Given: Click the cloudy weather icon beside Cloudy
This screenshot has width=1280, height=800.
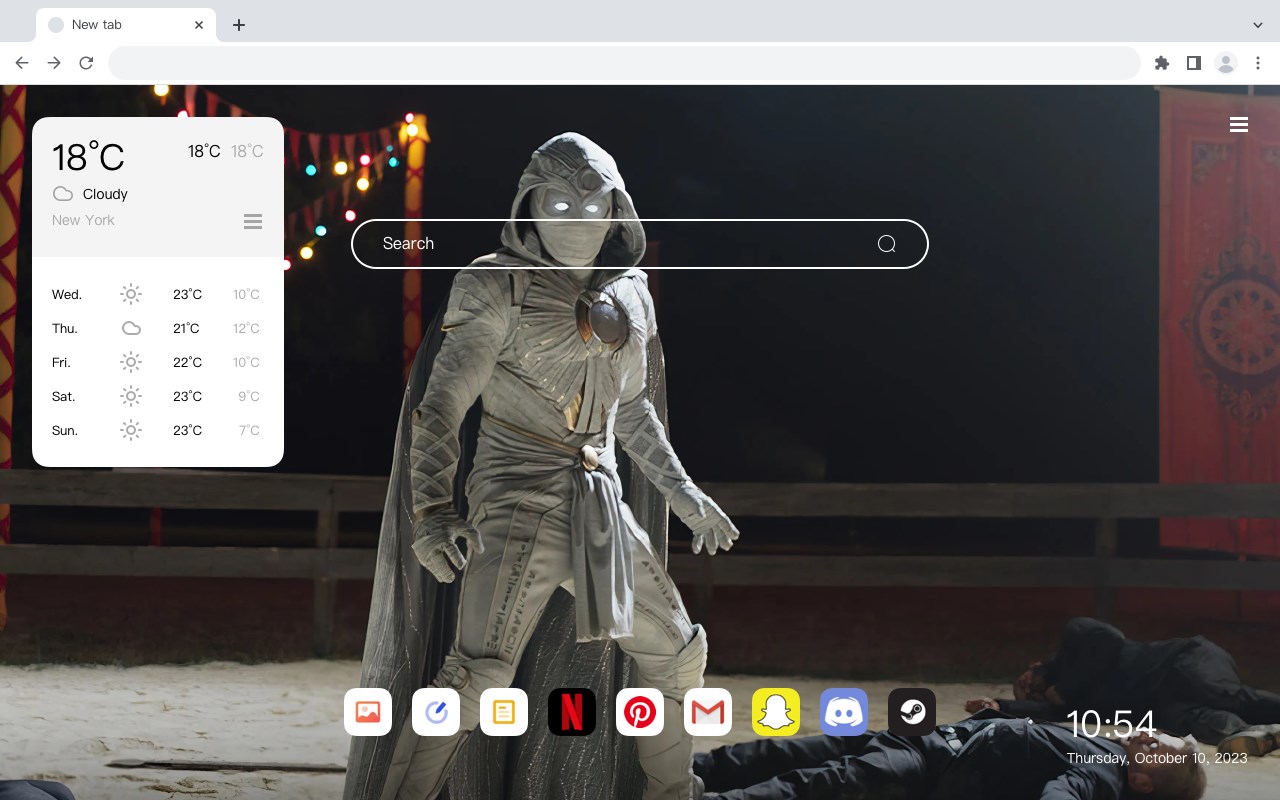Looking at the screenshot, I should click(x=63, y=194).
